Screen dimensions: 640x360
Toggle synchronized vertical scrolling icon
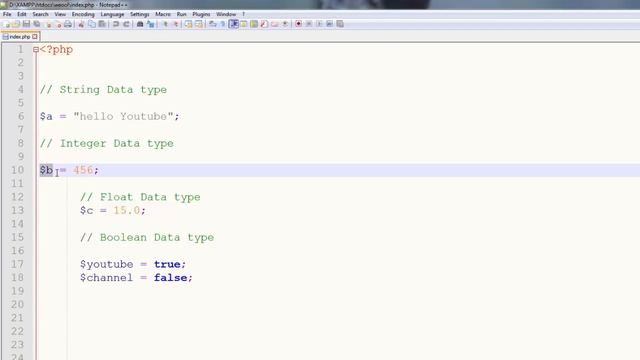[188, 24]
